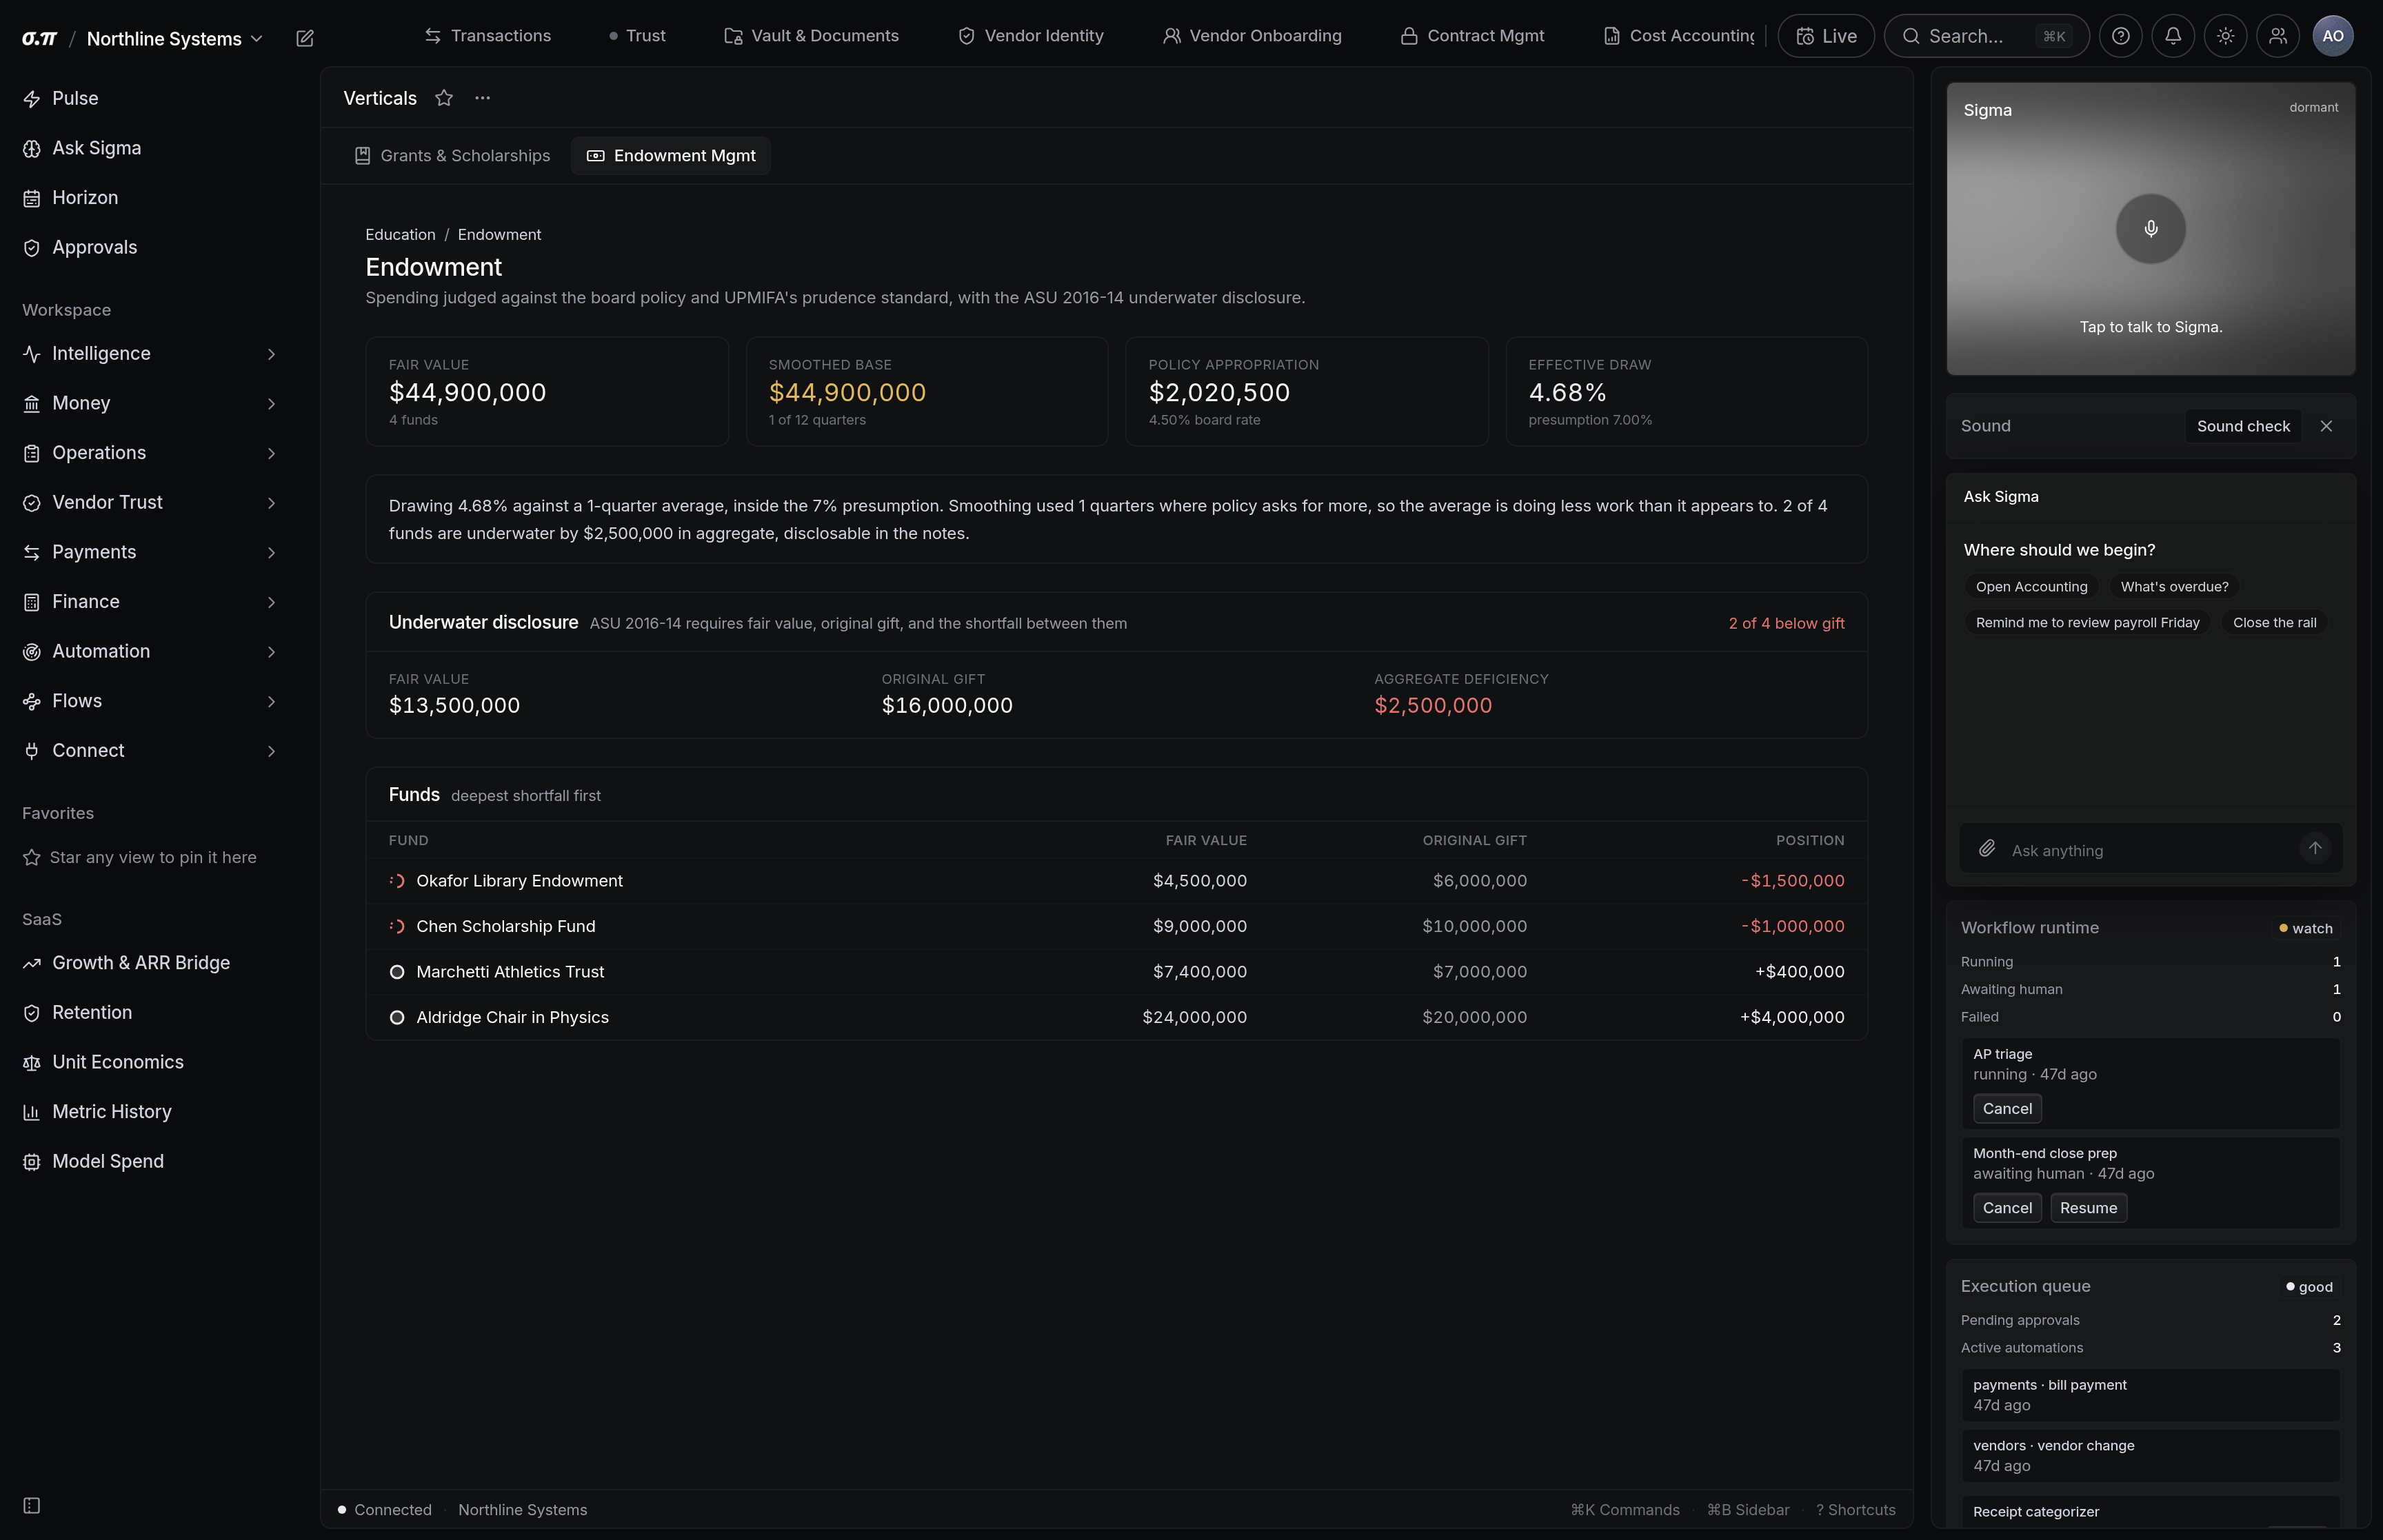Open the Northline Systems workspace dropdown
2383x1540 pixels.
[x=175, y=39]
